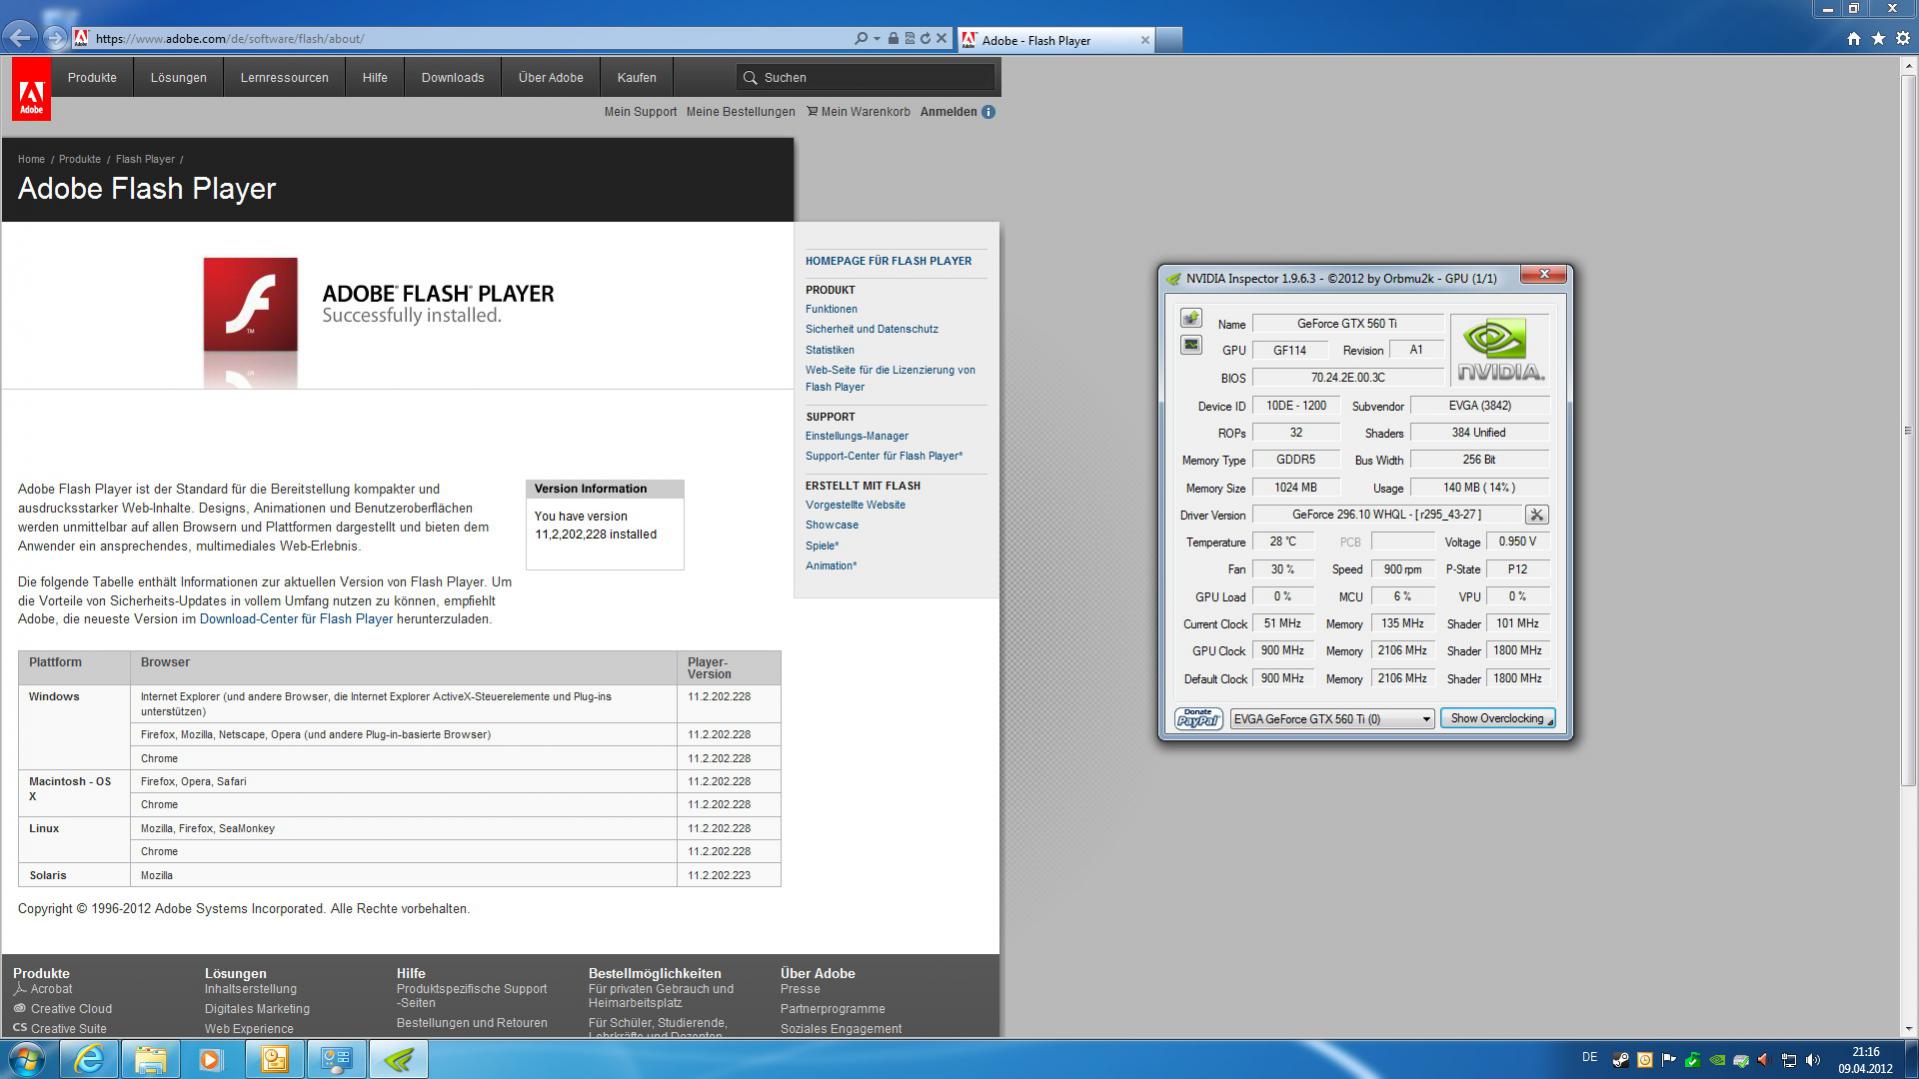Open sensor monitoring icon in NVIDIA Inspector

pos(1191,345)
